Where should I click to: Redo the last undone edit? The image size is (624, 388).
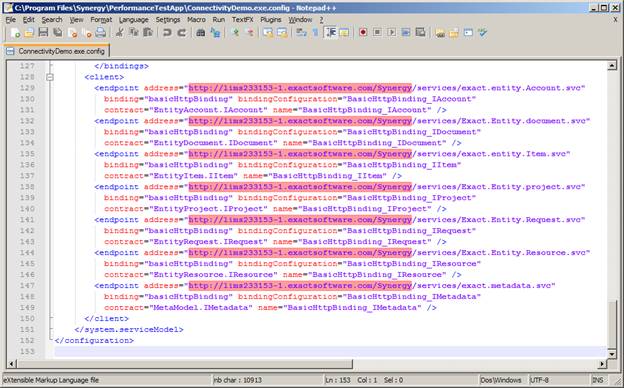coord(181,33)
